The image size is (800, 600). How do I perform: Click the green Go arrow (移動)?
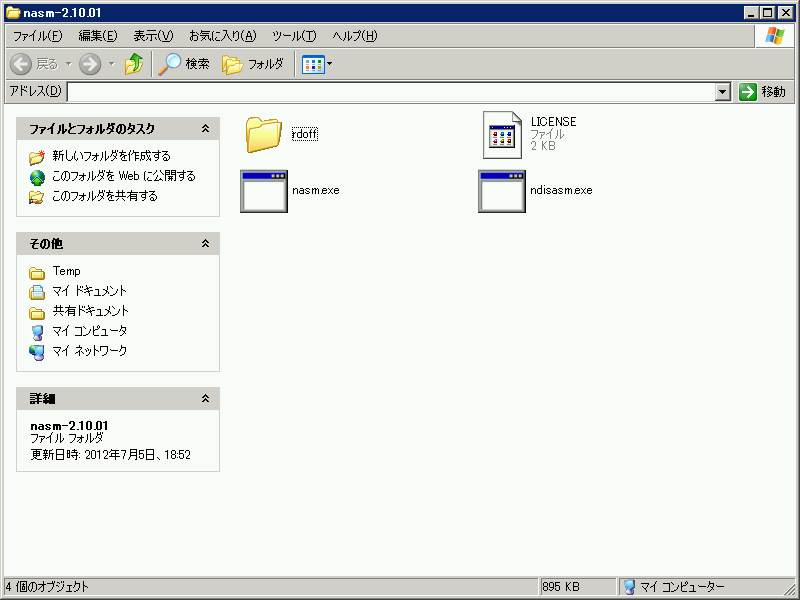coord(748,92)
